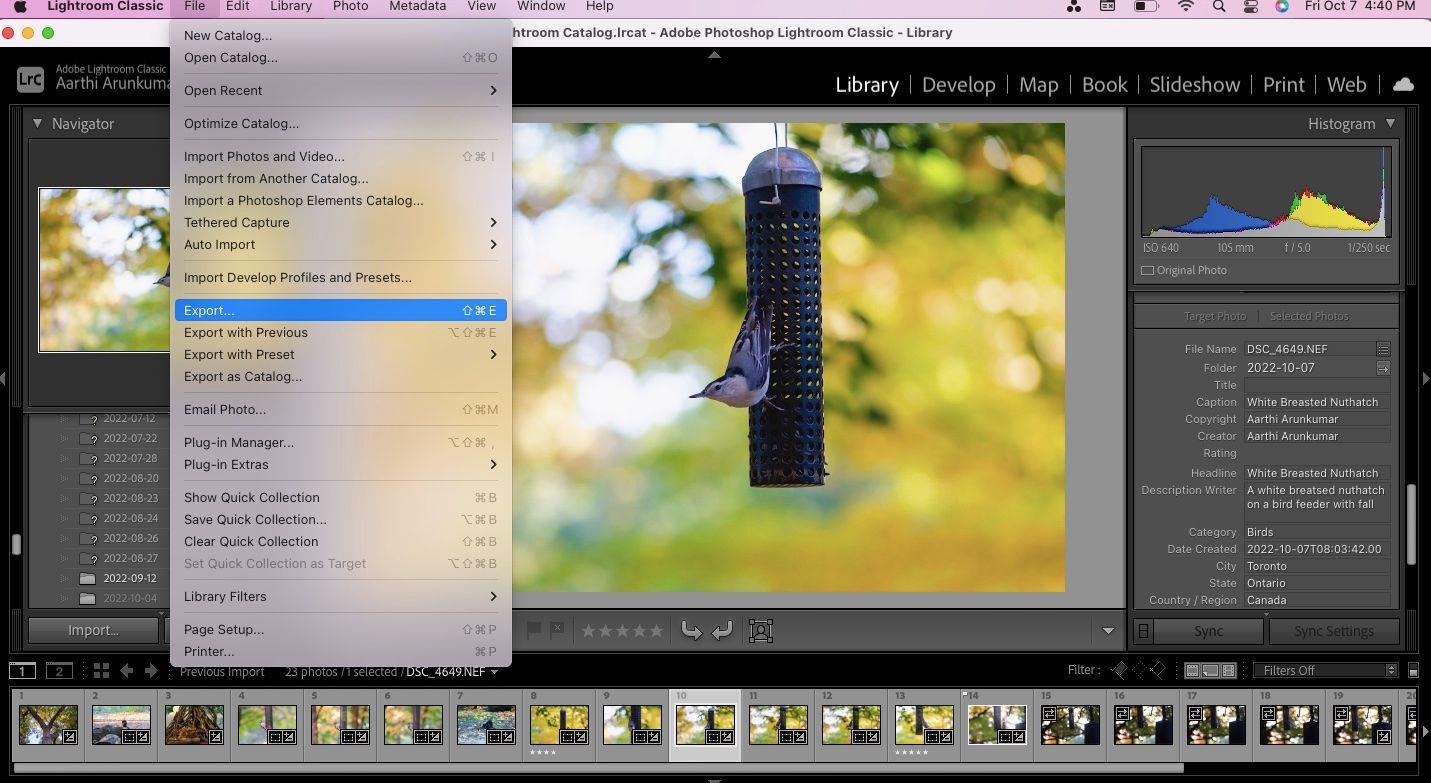Collapse the Navigator panel triangle
Image resolution: width=1431 pixels, height=783 pixels.
[x=38, y=124]
